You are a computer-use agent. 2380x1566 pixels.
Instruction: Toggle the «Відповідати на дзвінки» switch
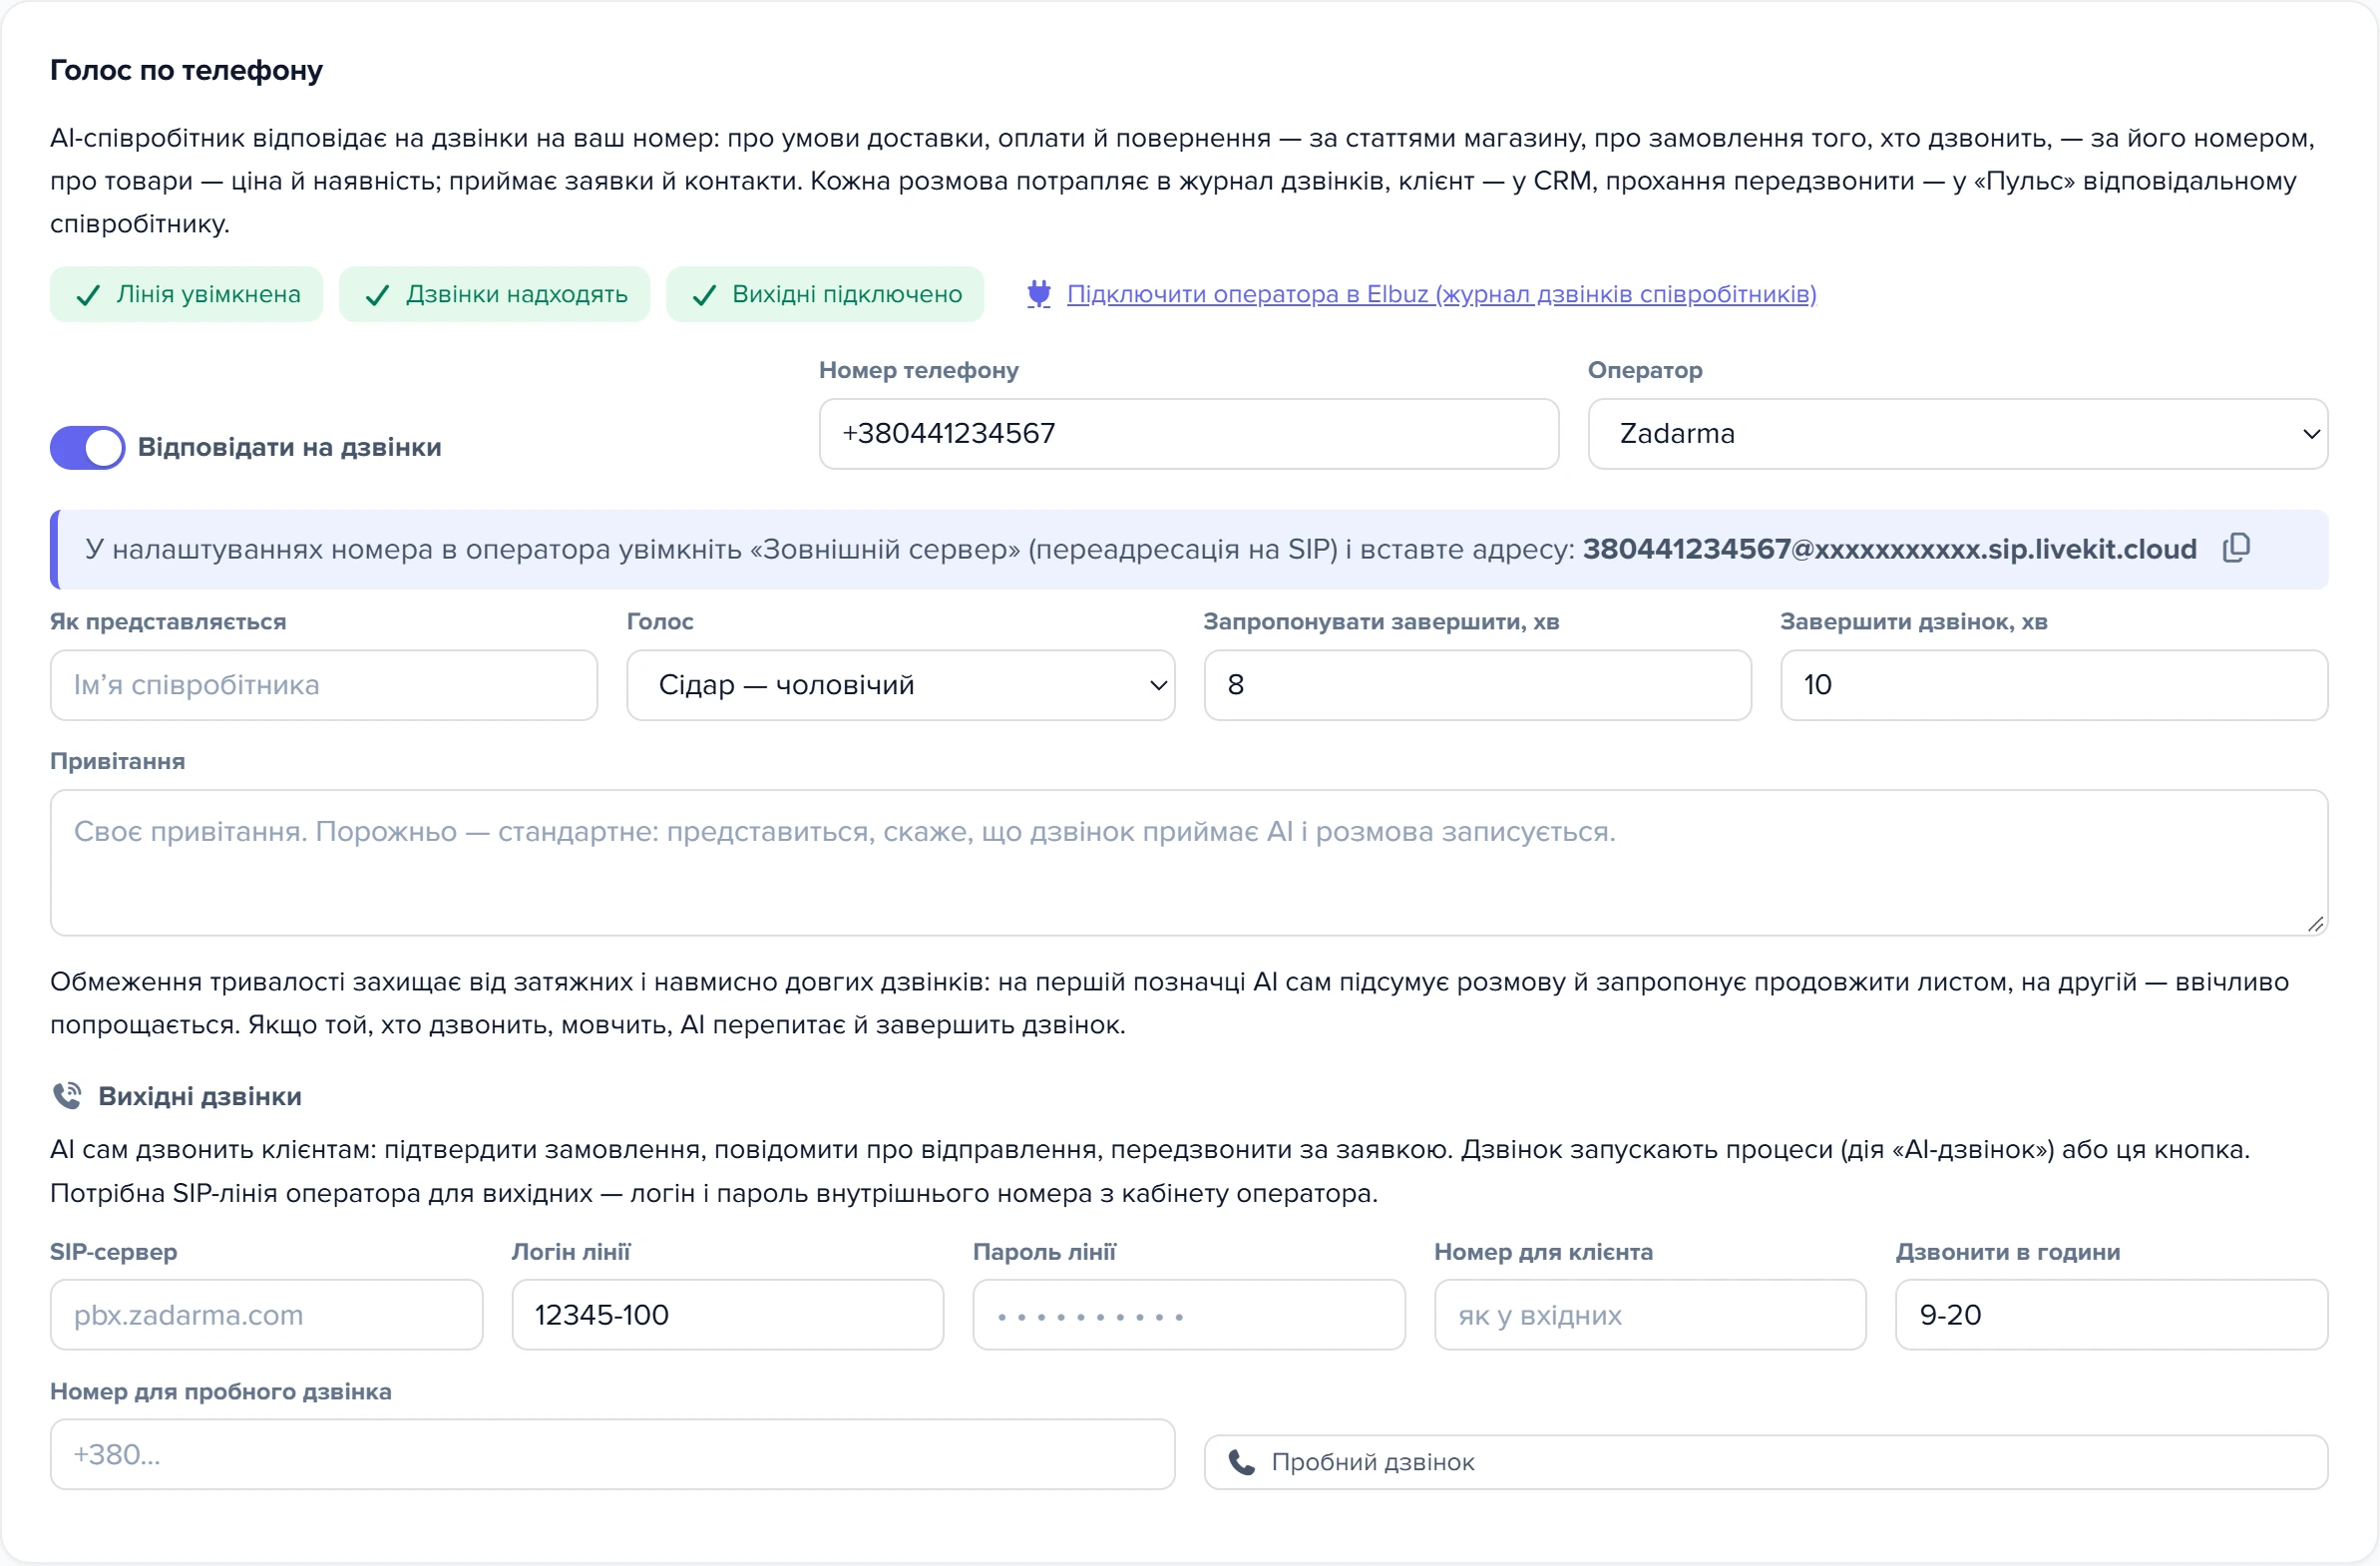pyautogui.click(x=88, y=447)
